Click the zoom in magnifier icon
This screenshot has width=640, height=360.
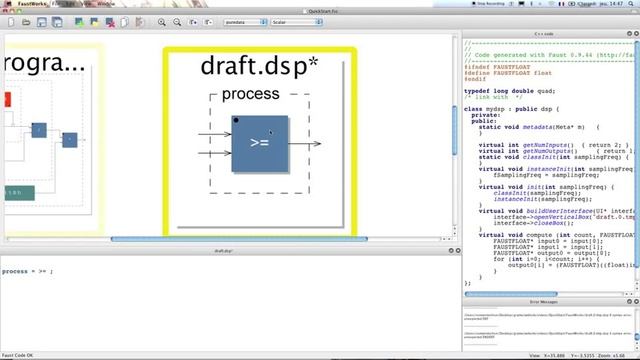[x=162, y=22]
